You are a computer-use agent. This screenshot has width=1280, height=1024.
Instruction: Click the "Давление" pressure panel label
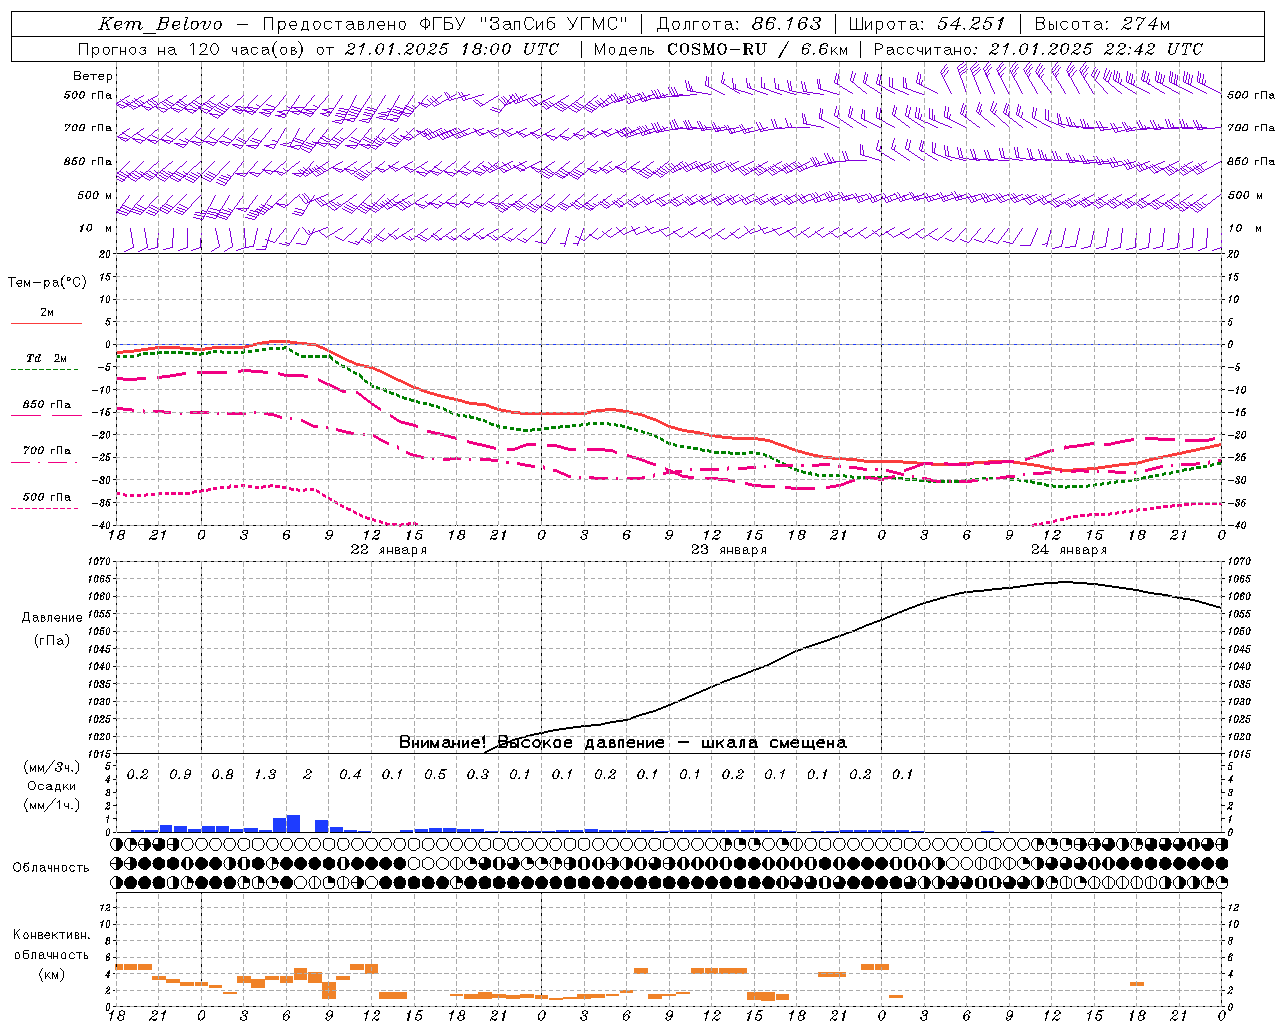coord(52,618)
